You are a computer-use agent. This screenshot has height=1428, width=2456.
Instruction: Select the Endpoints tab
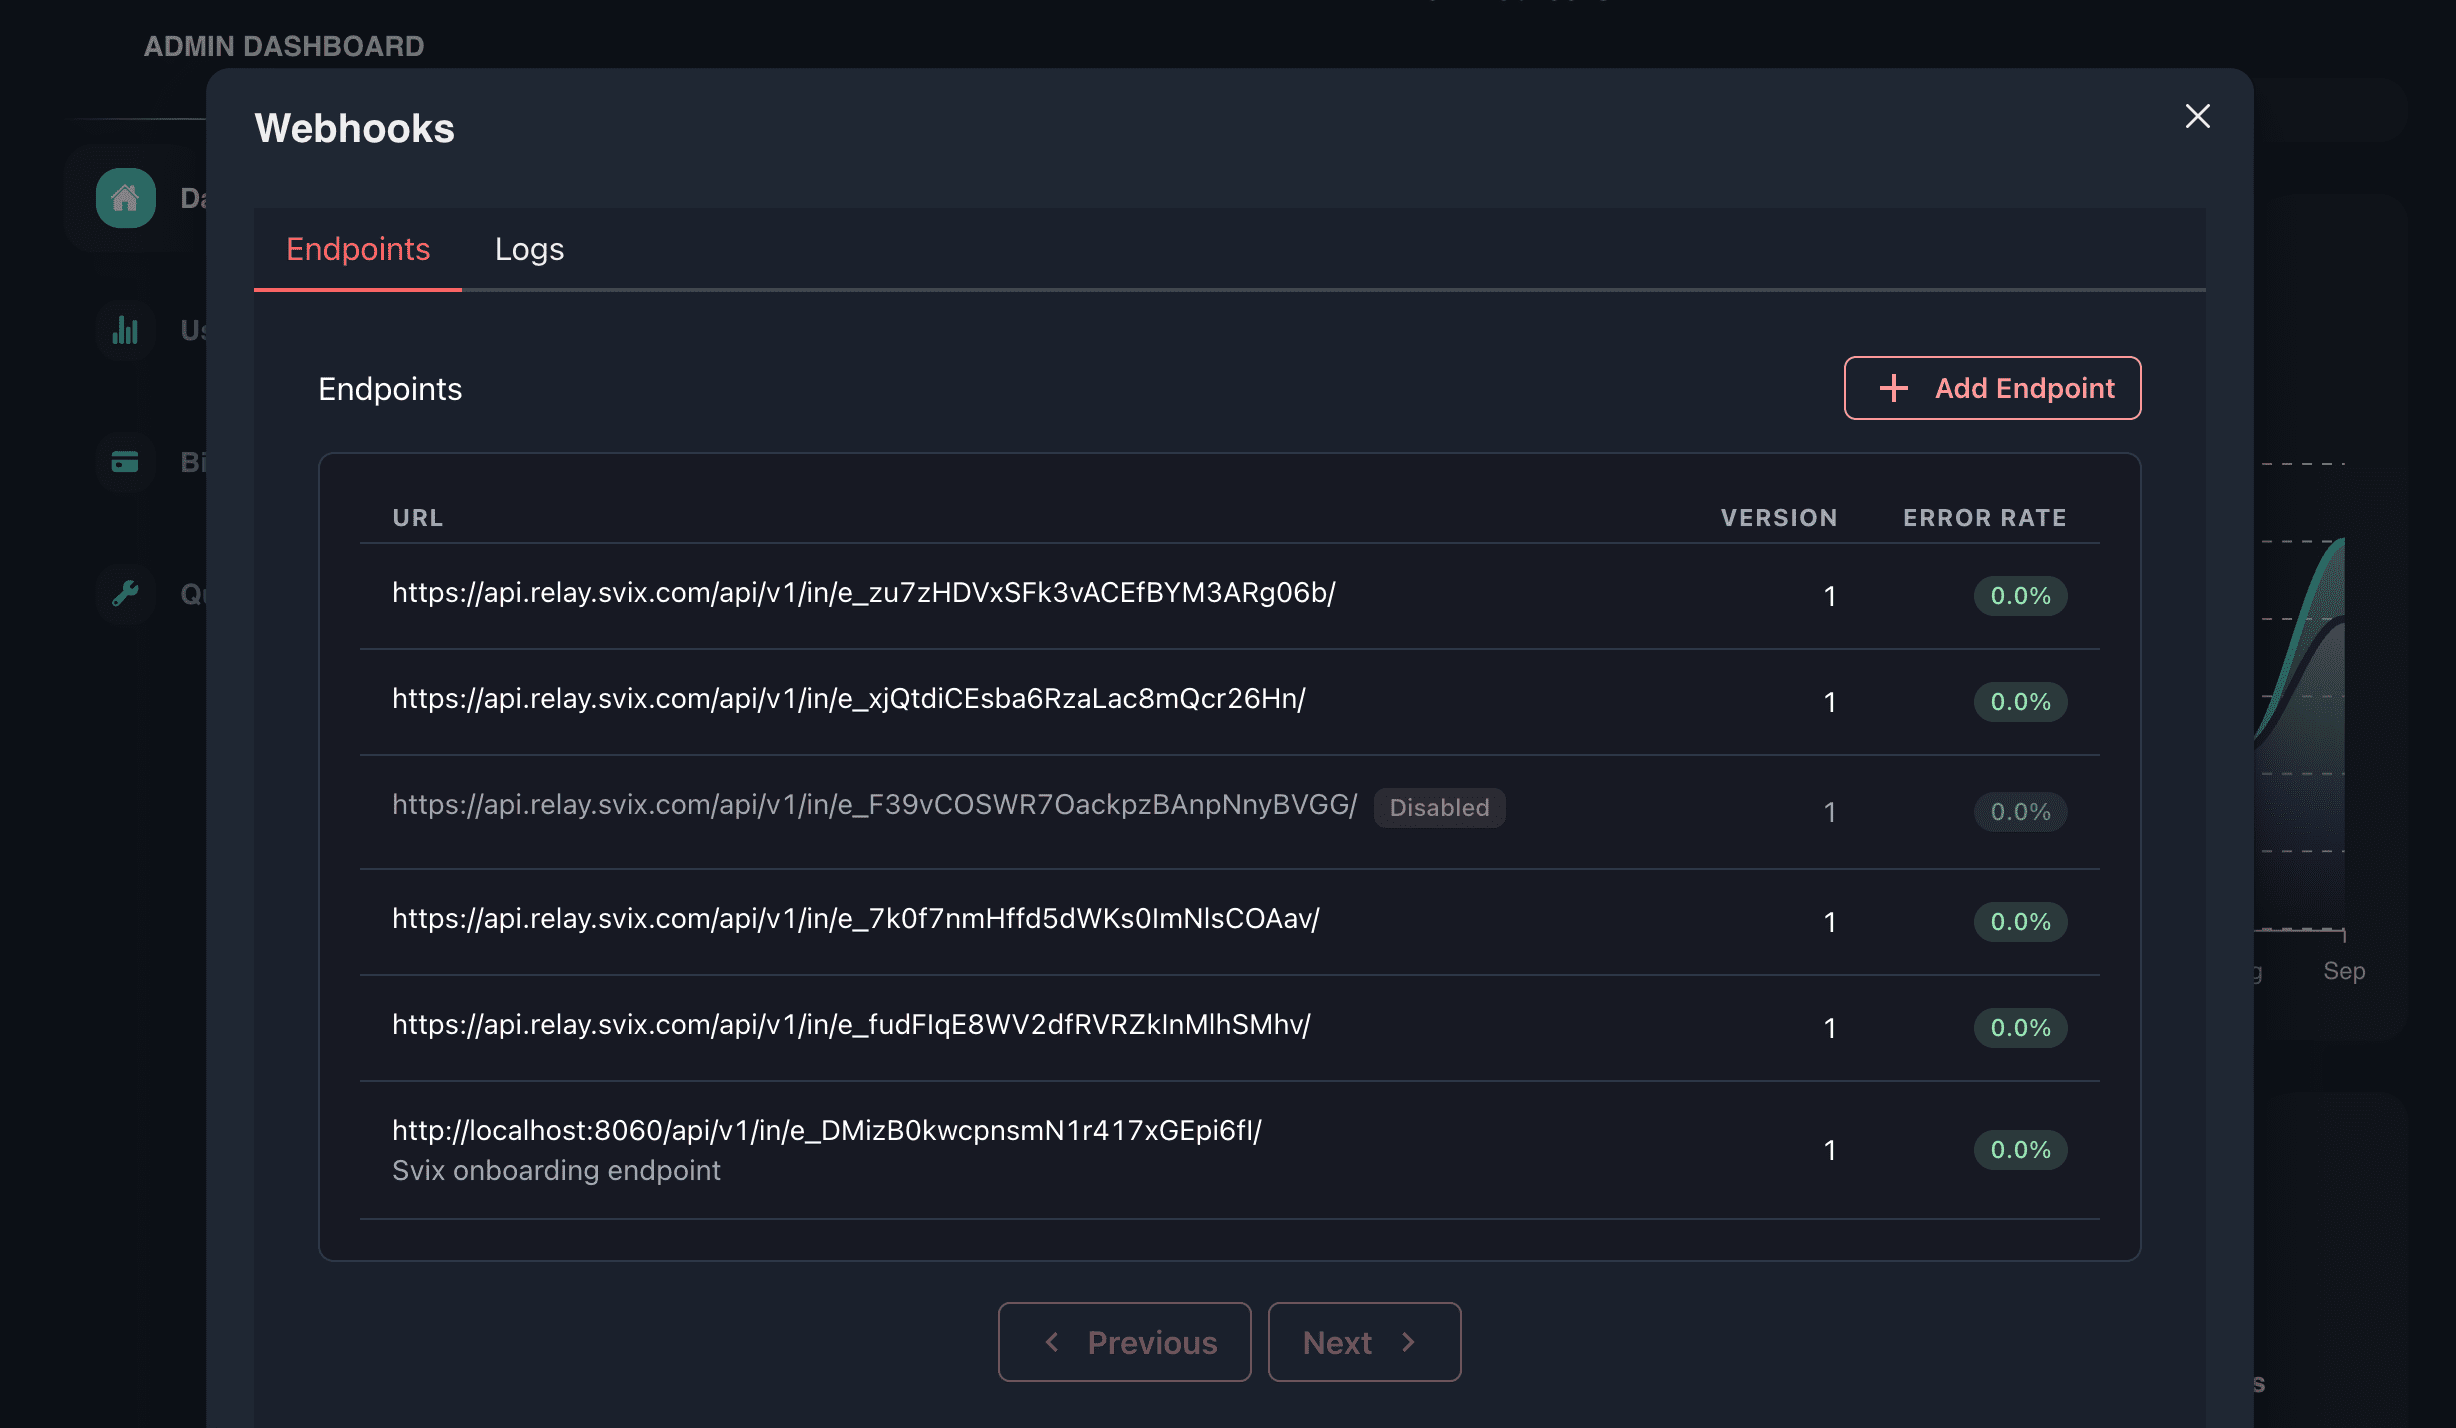(357, 246)
